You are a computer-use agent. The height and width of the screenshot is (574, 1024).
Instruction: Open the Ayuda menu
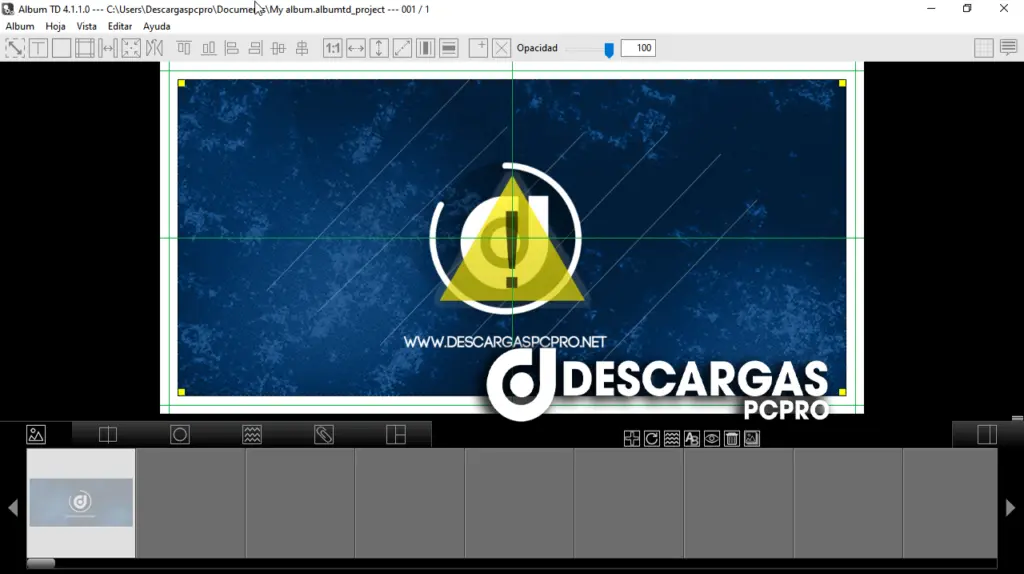tap(157, 26)
